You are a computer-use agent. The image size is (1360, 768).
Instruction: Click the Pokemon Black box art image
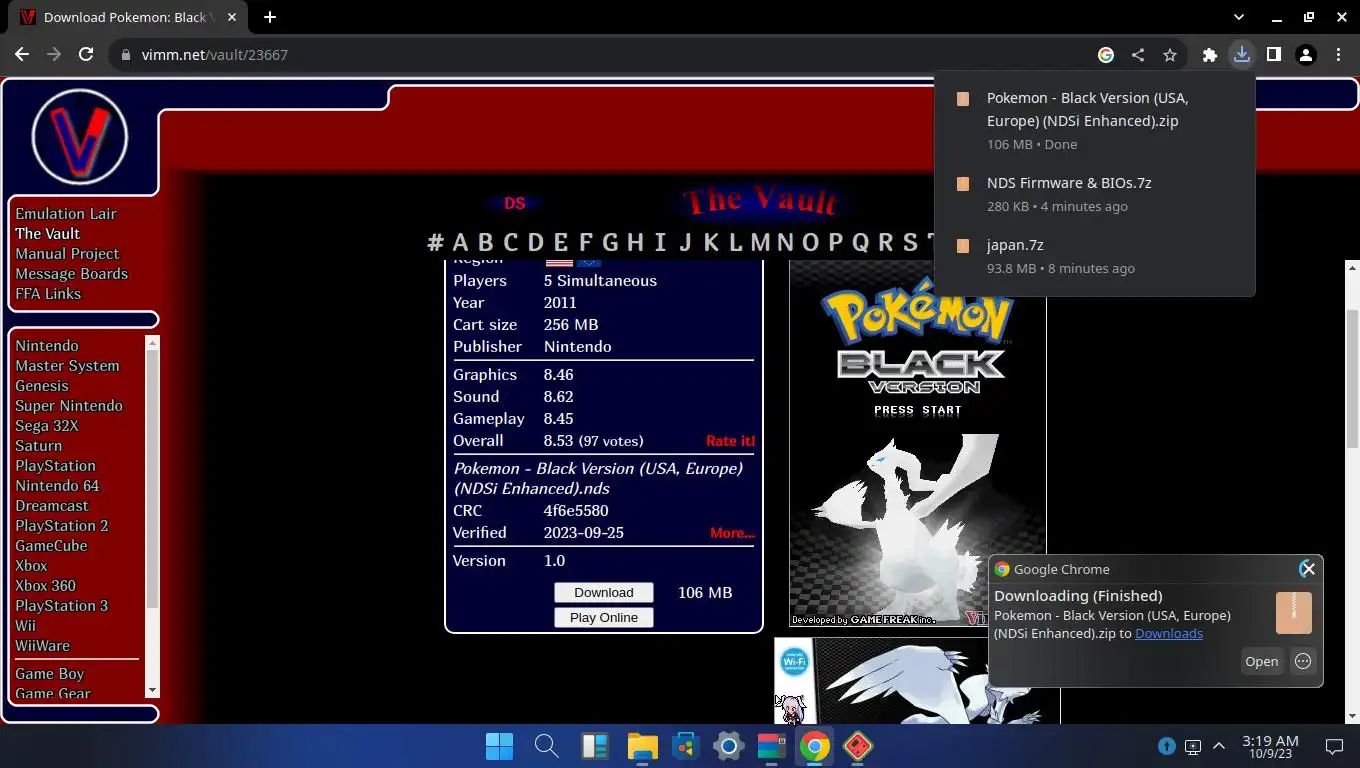[x=917, y=681]
